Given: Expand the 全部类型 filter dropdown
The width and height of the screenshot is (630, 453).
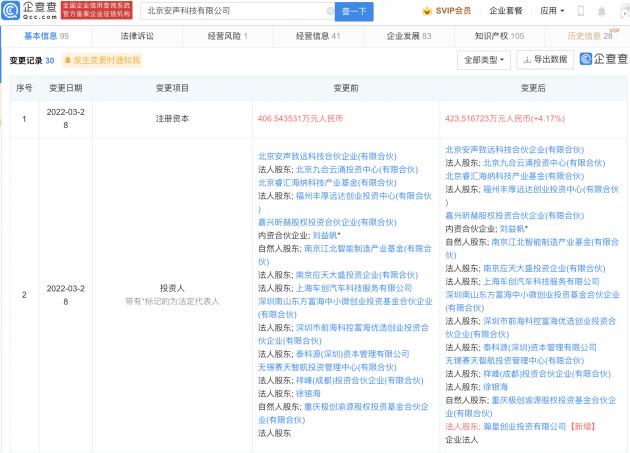Looking at the screenshot, I should click(484, 60).
